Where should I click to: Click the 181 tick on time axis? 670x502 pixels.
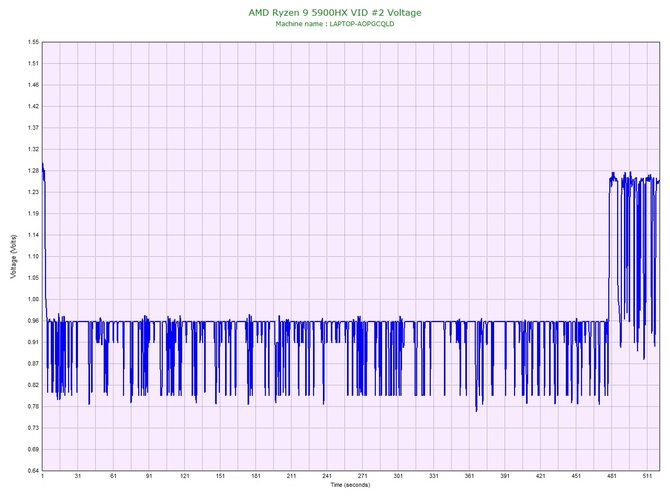pyautogui.click(x=256, y=476)
